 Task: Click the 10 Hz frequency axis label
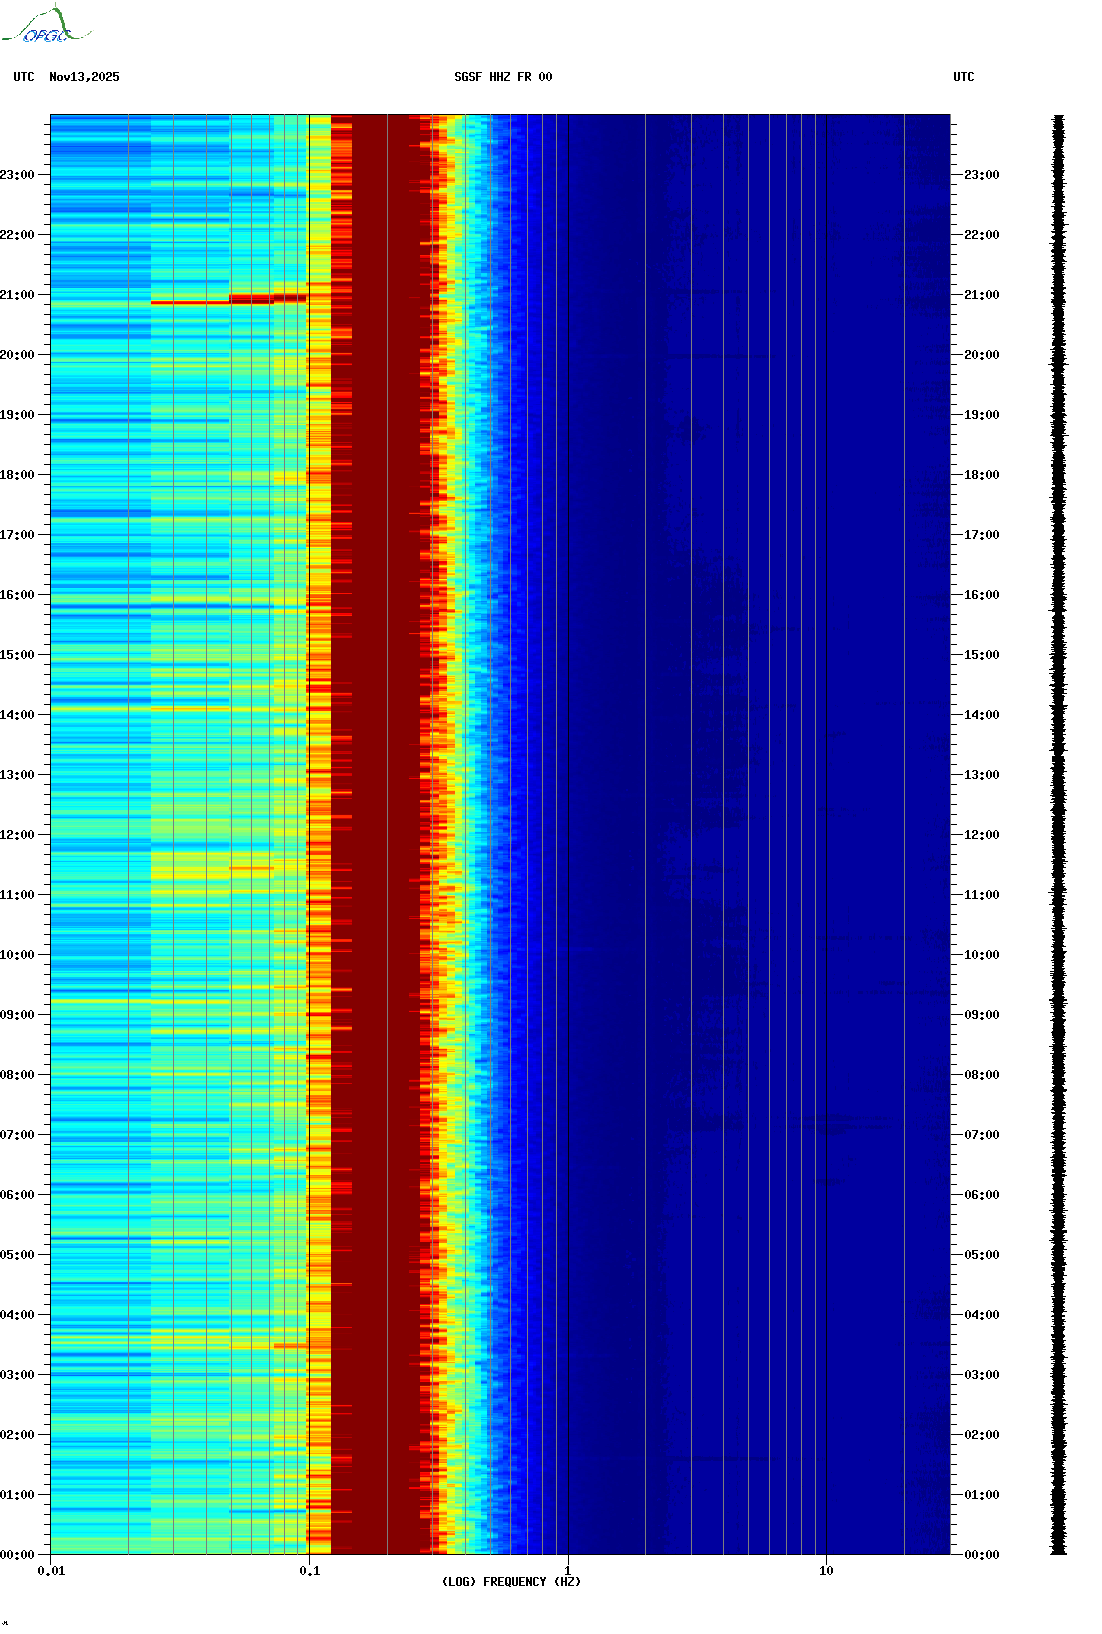point(826,1571)
